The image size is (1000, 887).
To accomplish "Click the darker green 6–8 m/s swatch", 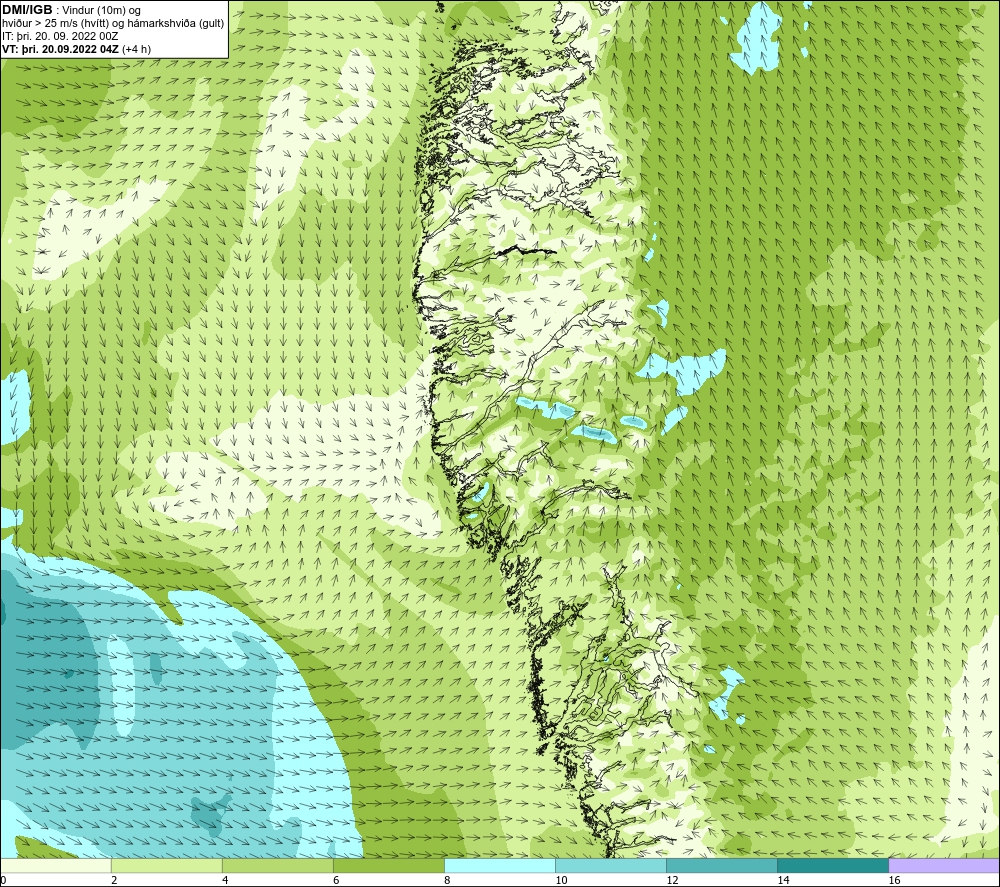I will (388, 866).
